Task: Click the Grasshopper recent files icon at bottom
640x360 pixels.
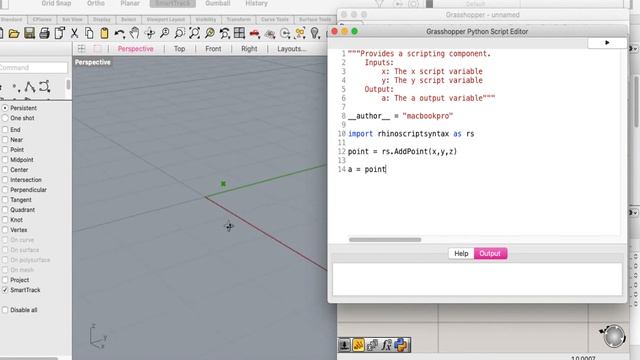Action: tap(358, 345)
